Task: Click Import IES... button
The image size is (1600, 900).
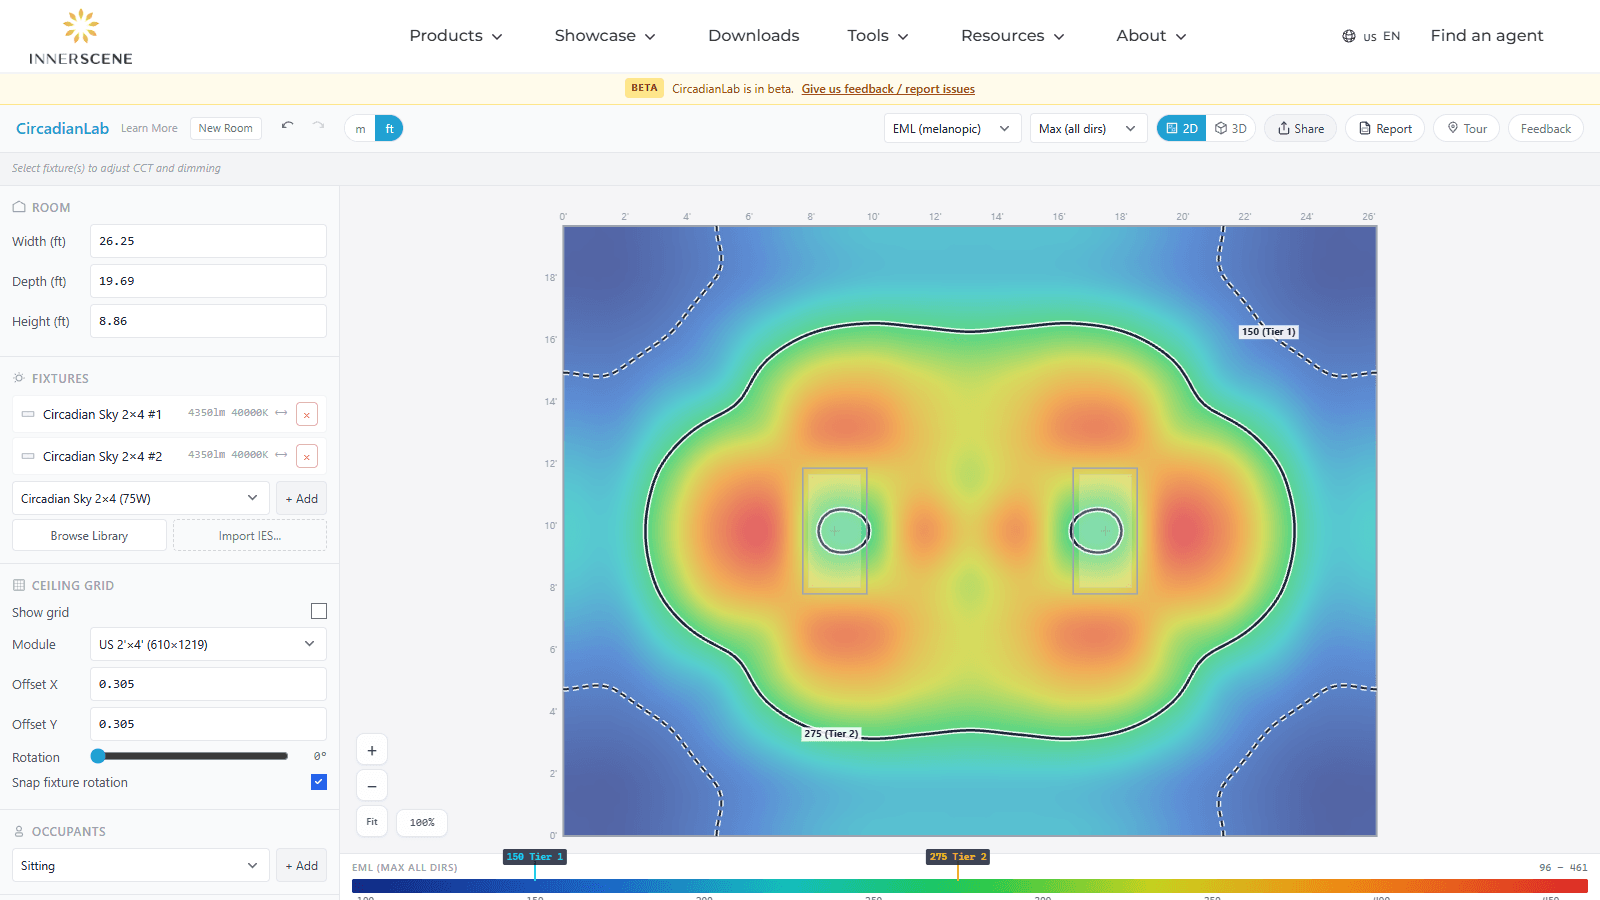Action: coord(250,535)
